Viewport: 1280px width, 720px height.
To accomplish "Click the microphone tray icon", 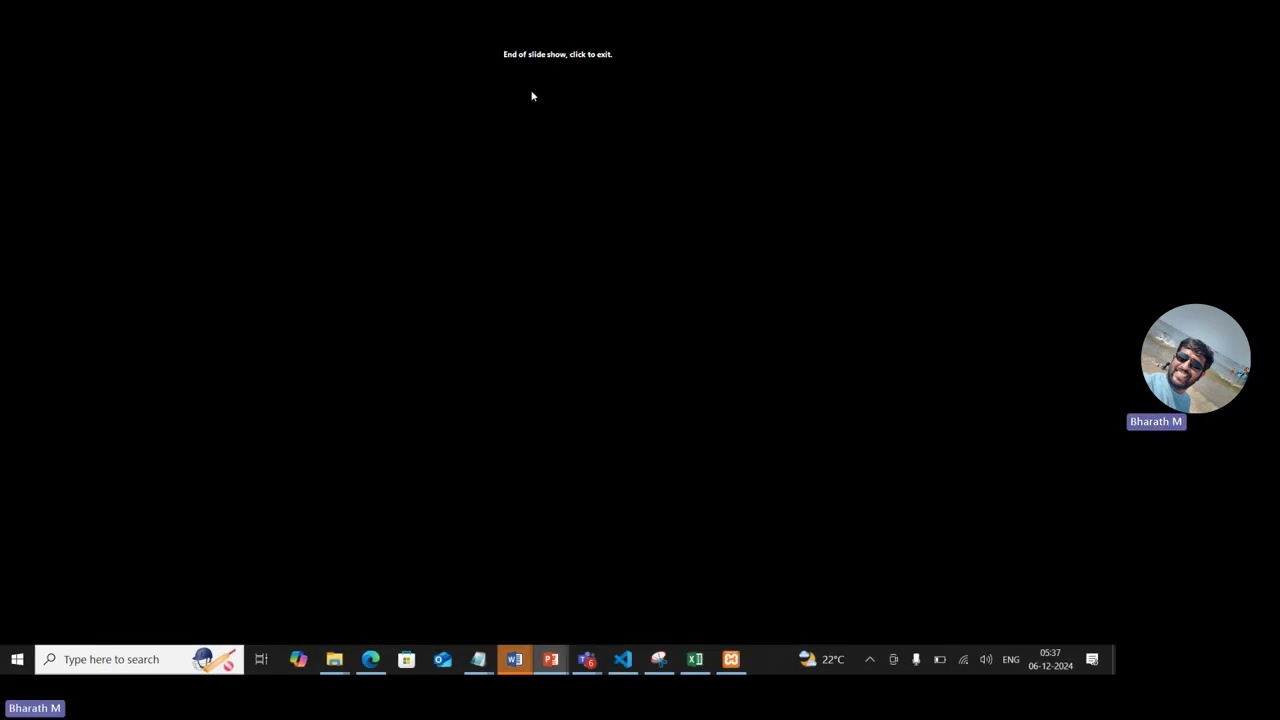I will tap(916, 659).
